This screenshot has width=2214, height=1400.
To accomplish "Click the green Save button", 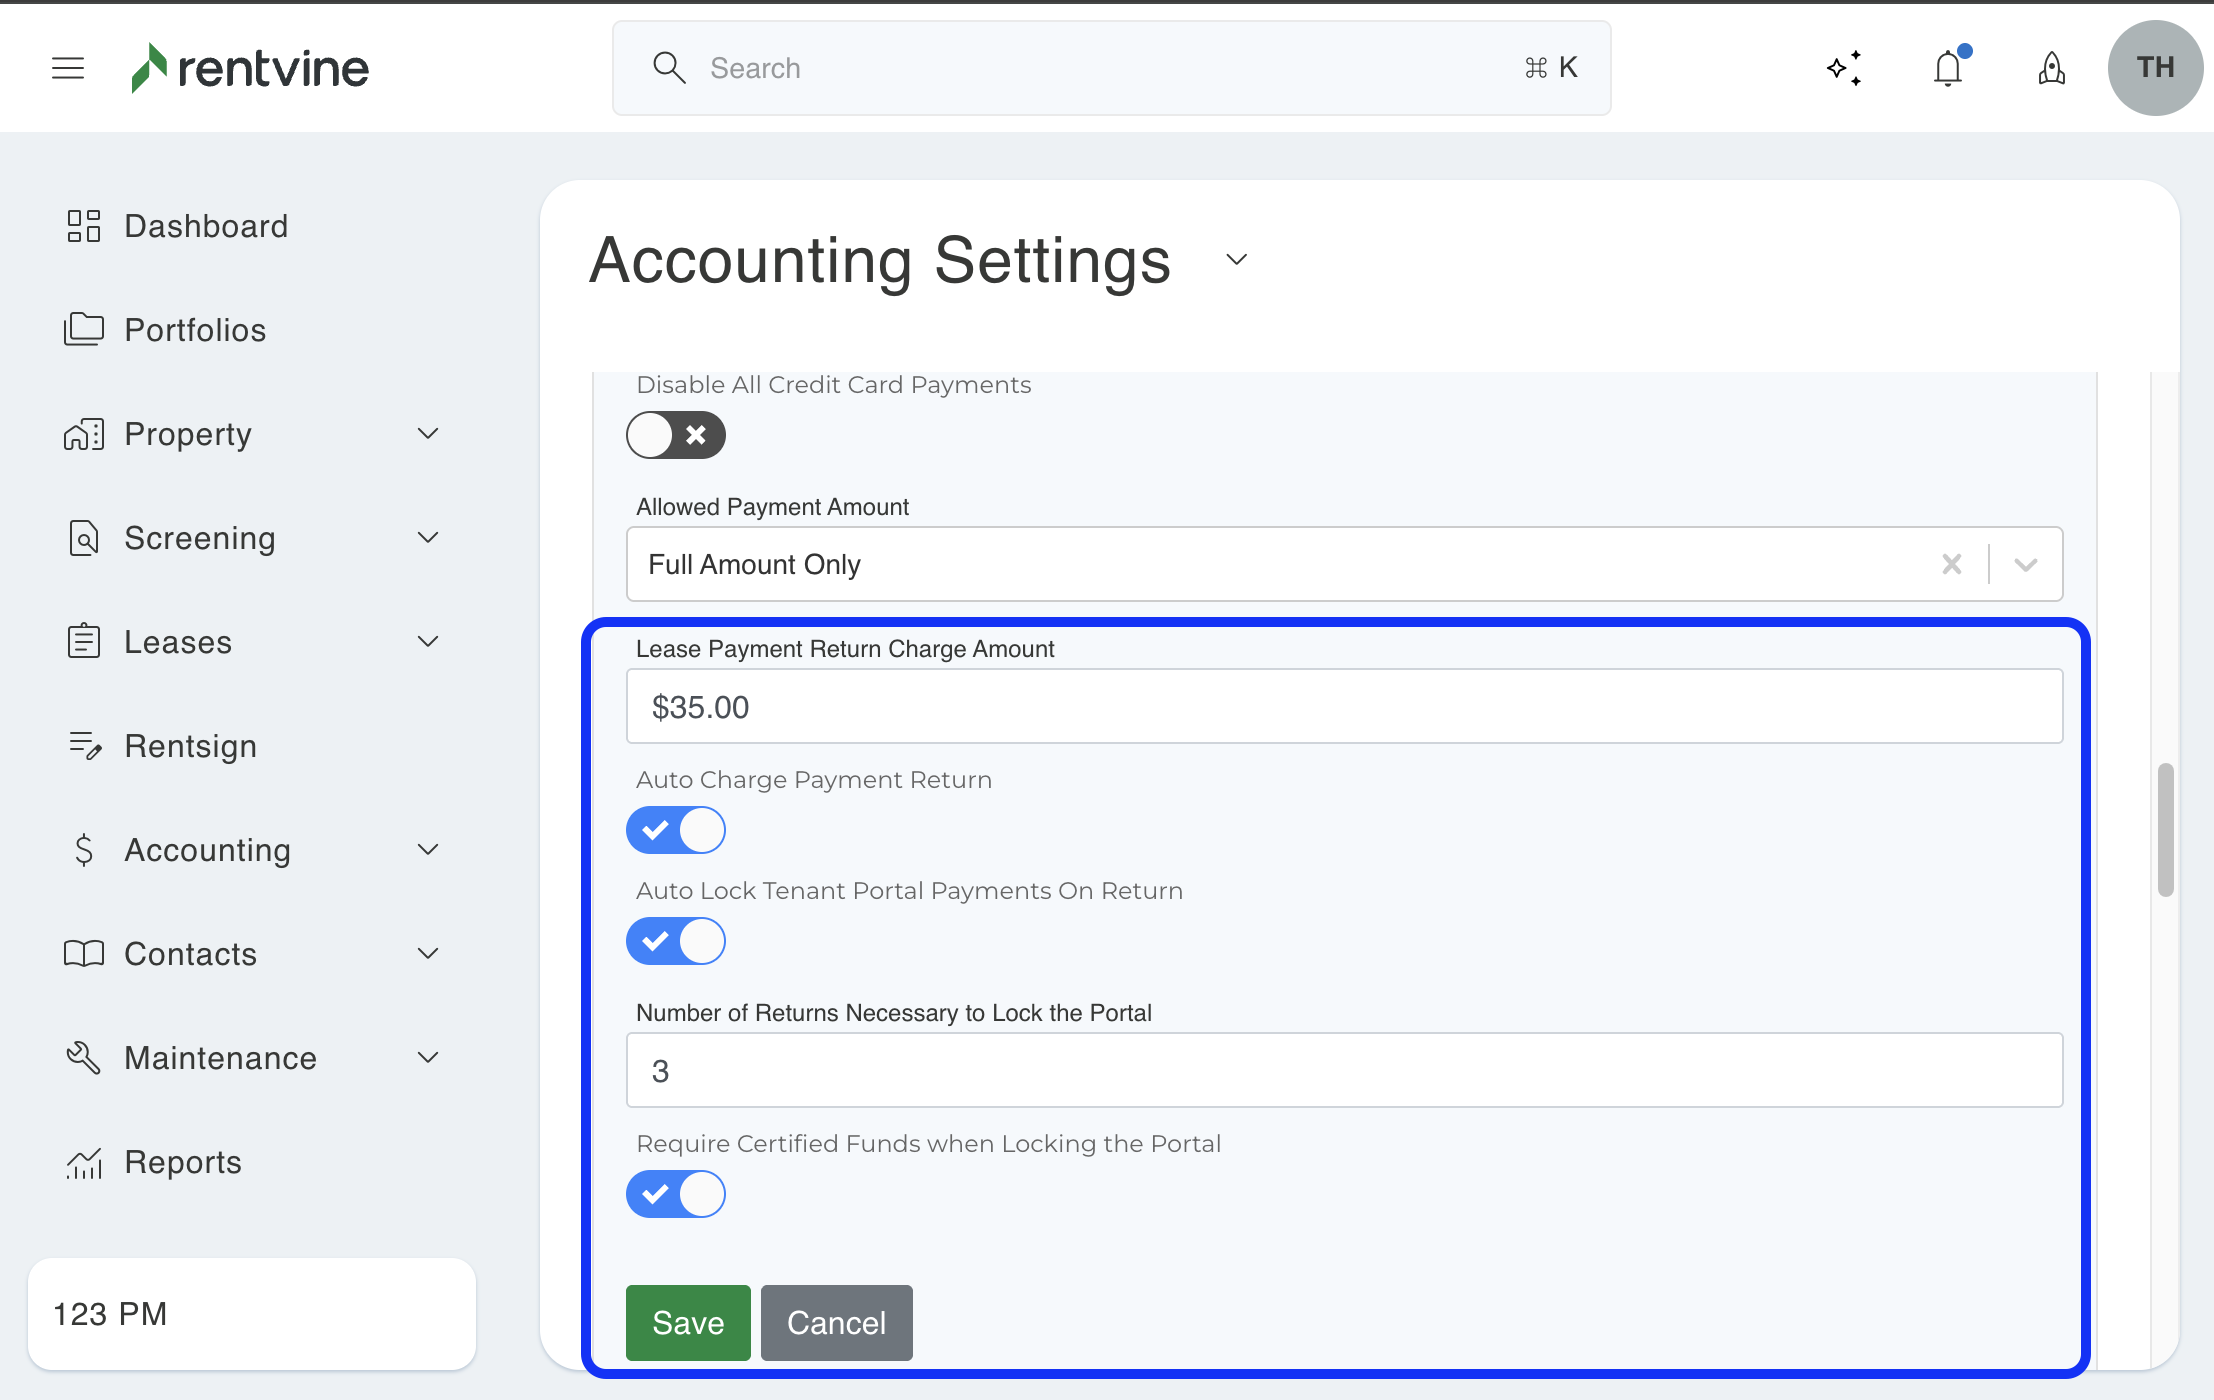I will [x=688, y=1322].
